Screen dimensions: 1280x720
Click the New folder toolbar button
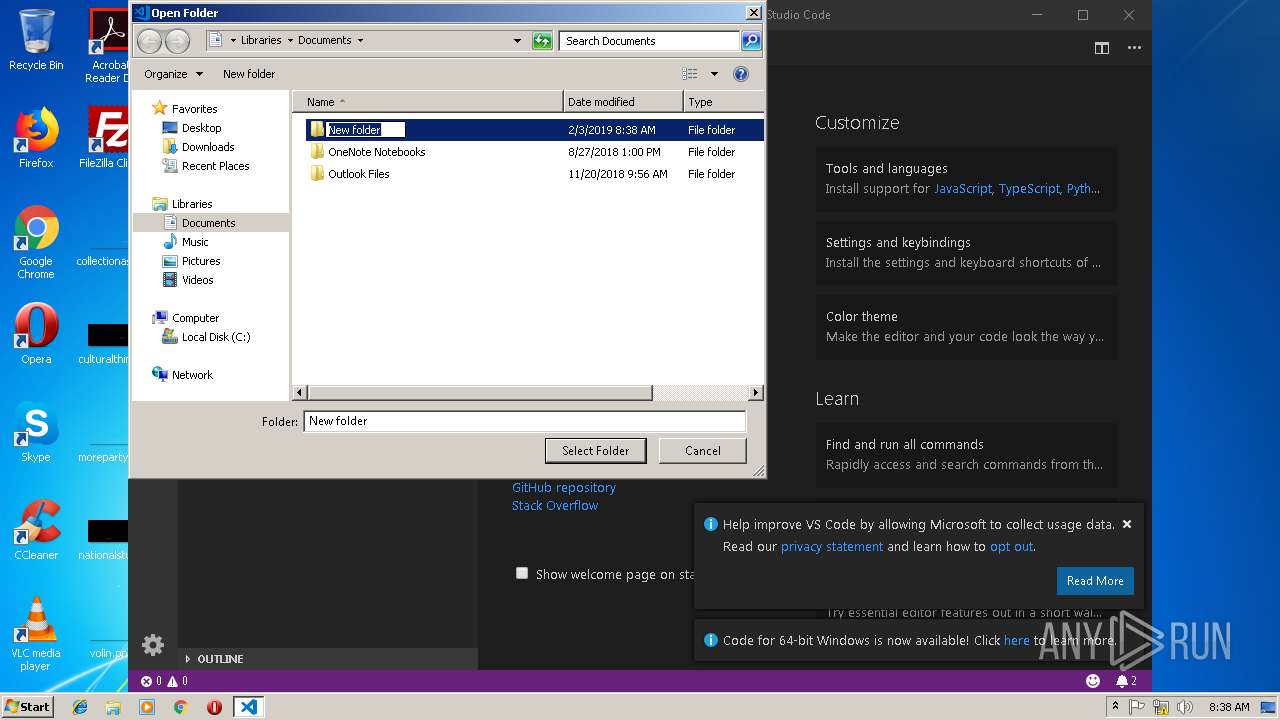coord(249,74)
